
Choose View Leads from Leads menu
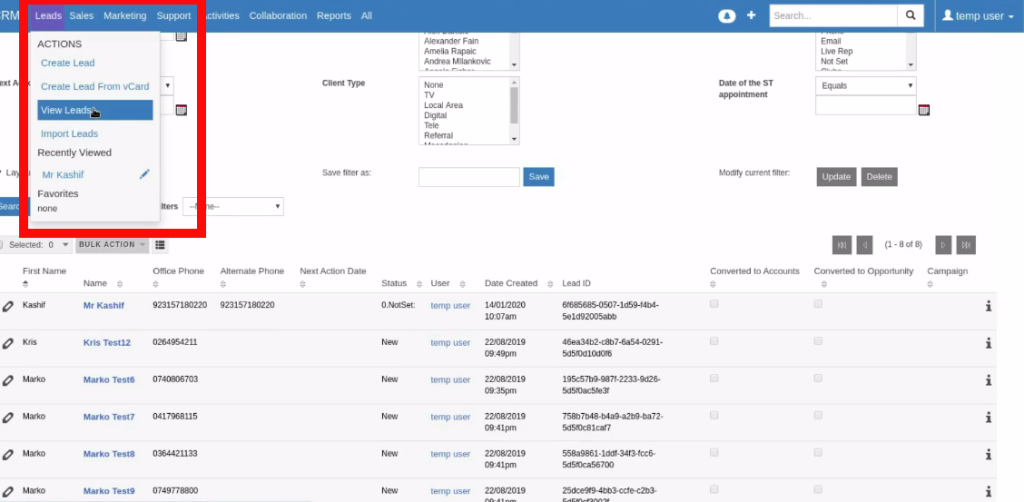[95, 110]
